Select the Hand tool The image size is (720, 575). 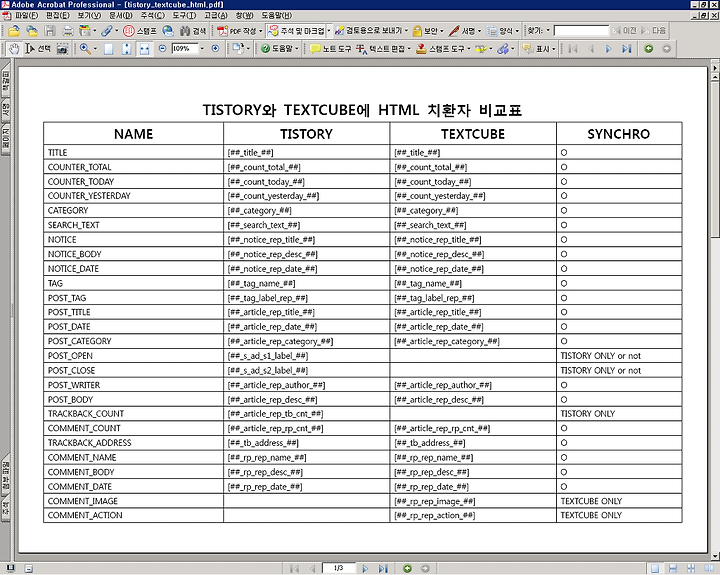[14, 49]
